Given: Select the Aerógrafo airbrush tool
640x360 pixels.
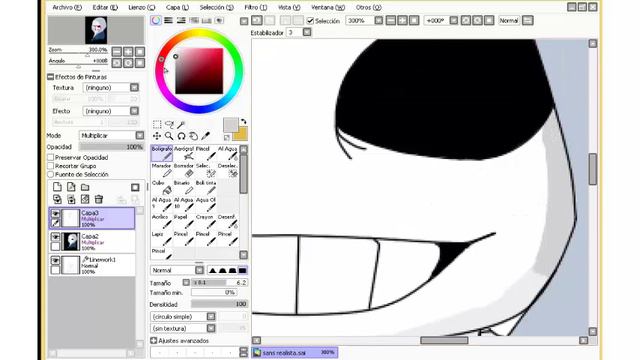Looking at the screenshot, I should click(x=184, y=153).
